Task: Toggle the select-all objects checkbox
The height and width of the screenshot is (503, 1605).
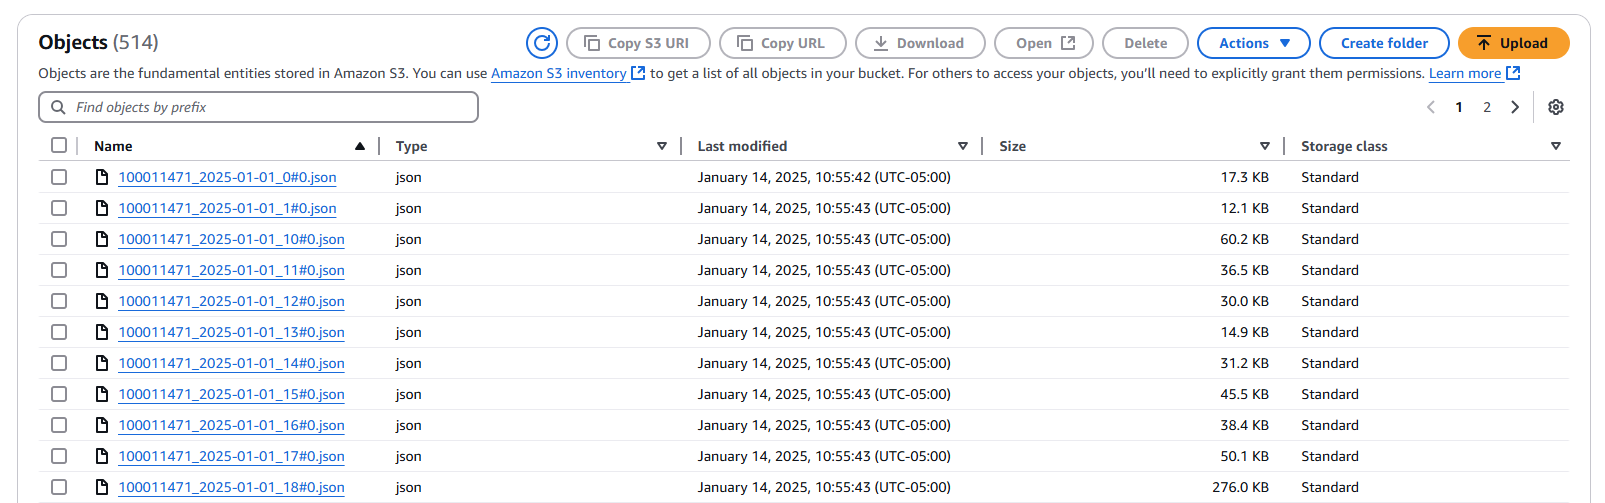Action: coord(59,146)
